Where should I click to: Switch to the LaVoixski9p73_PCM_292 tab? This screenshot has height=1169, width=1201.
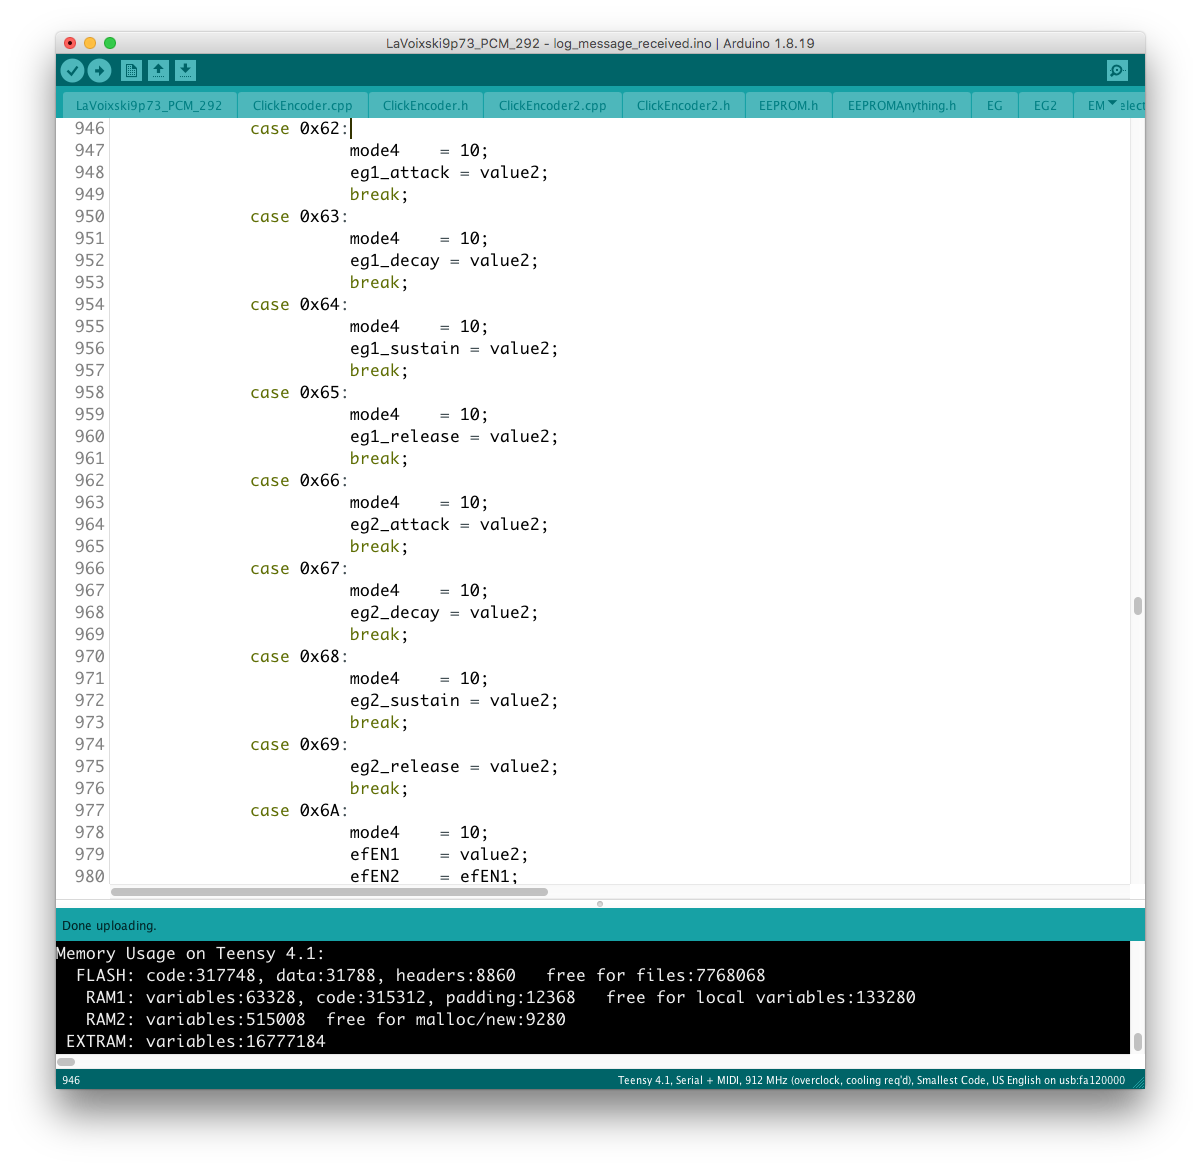[149, 105]
